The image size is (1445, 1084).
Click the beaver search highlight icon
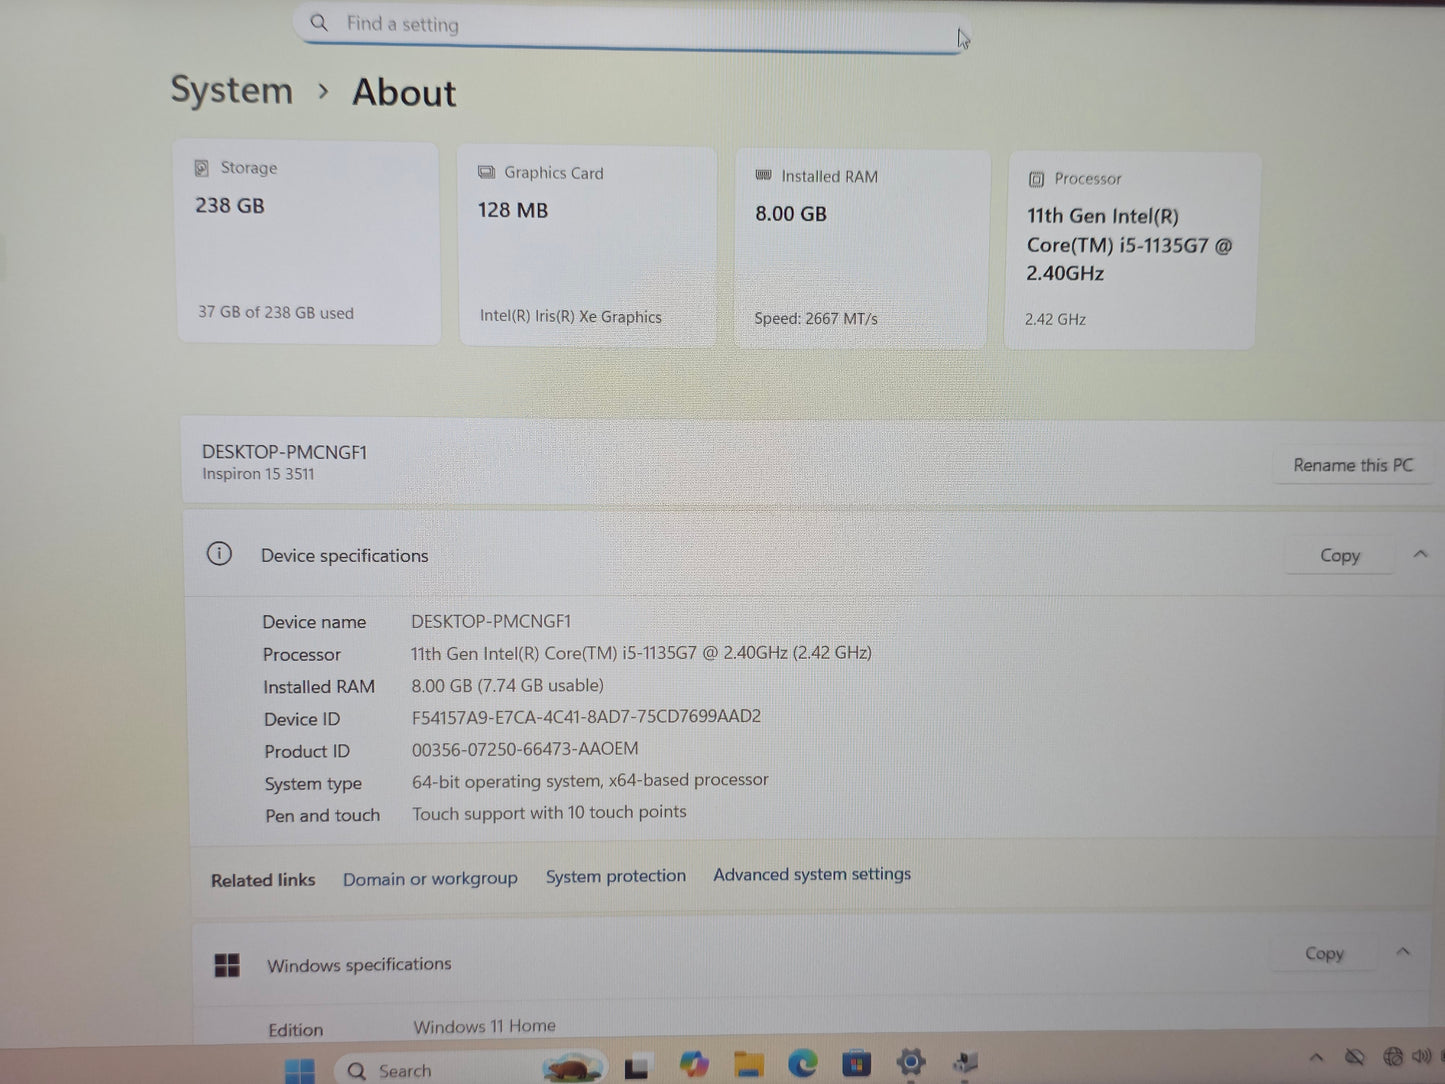click(573, 1068)
